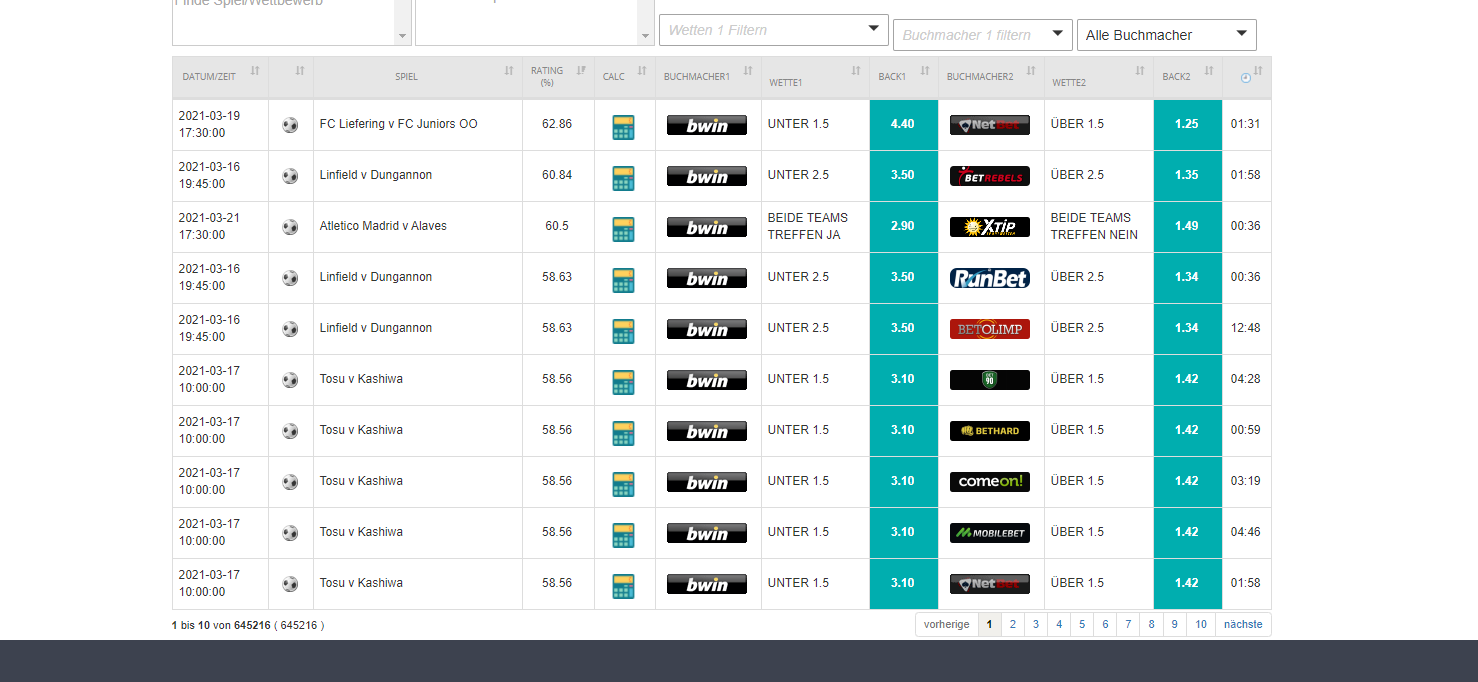This screenshot has width=1478, height=682.
Task: Click Back2 odds 1.25
Action: (x=1188, y=125)
